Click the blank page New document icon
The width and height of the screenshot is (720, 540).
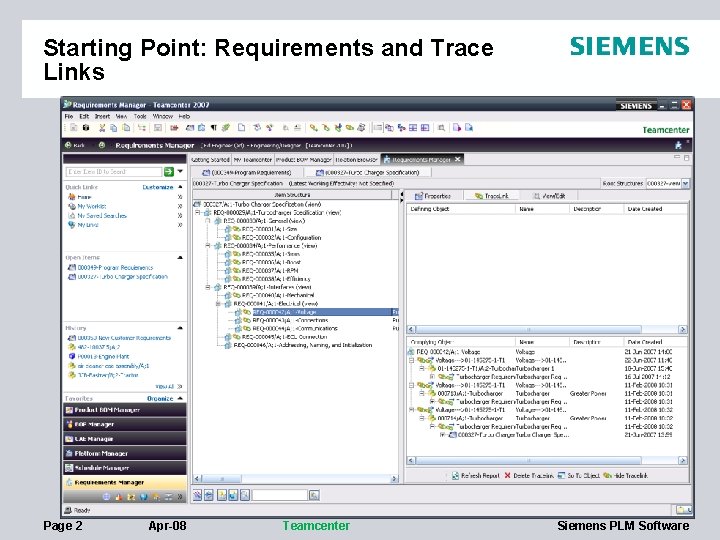tap(241, 128)
